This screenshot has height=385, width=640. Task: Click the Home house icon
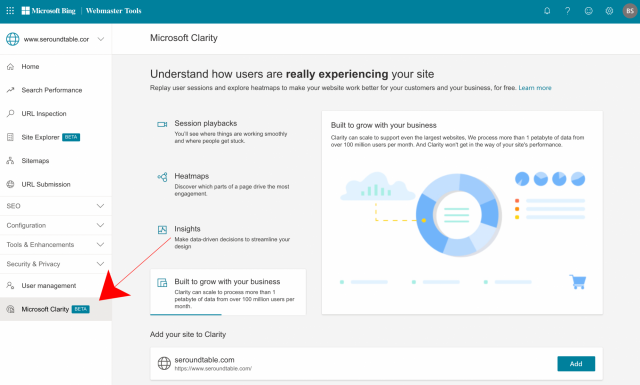click(10, 67)
